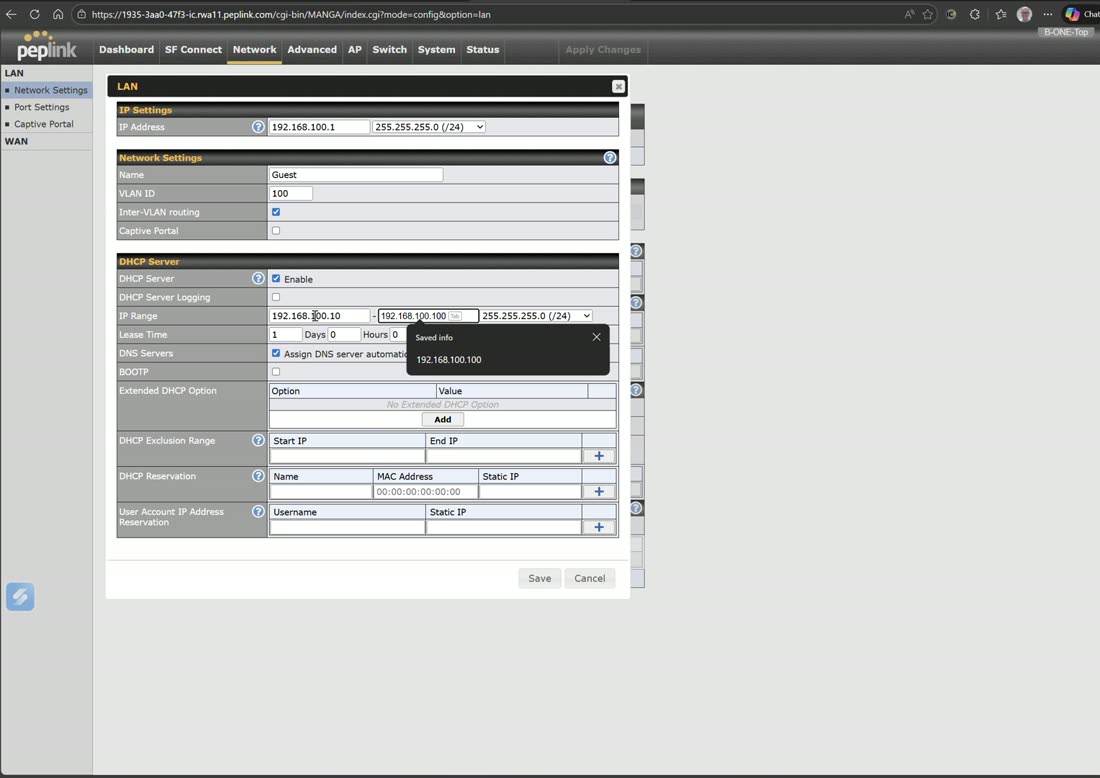This screenshot has width=1100, height=778.
Task: Open Network Settings sidebar link
Action: [x=51, y=90]
